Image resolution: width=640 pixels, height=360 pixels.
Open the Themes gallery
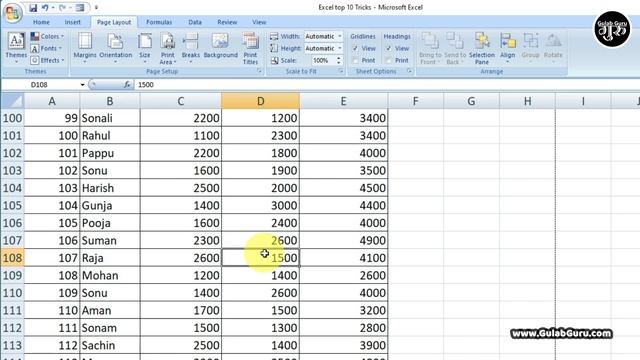pos(16,48)
